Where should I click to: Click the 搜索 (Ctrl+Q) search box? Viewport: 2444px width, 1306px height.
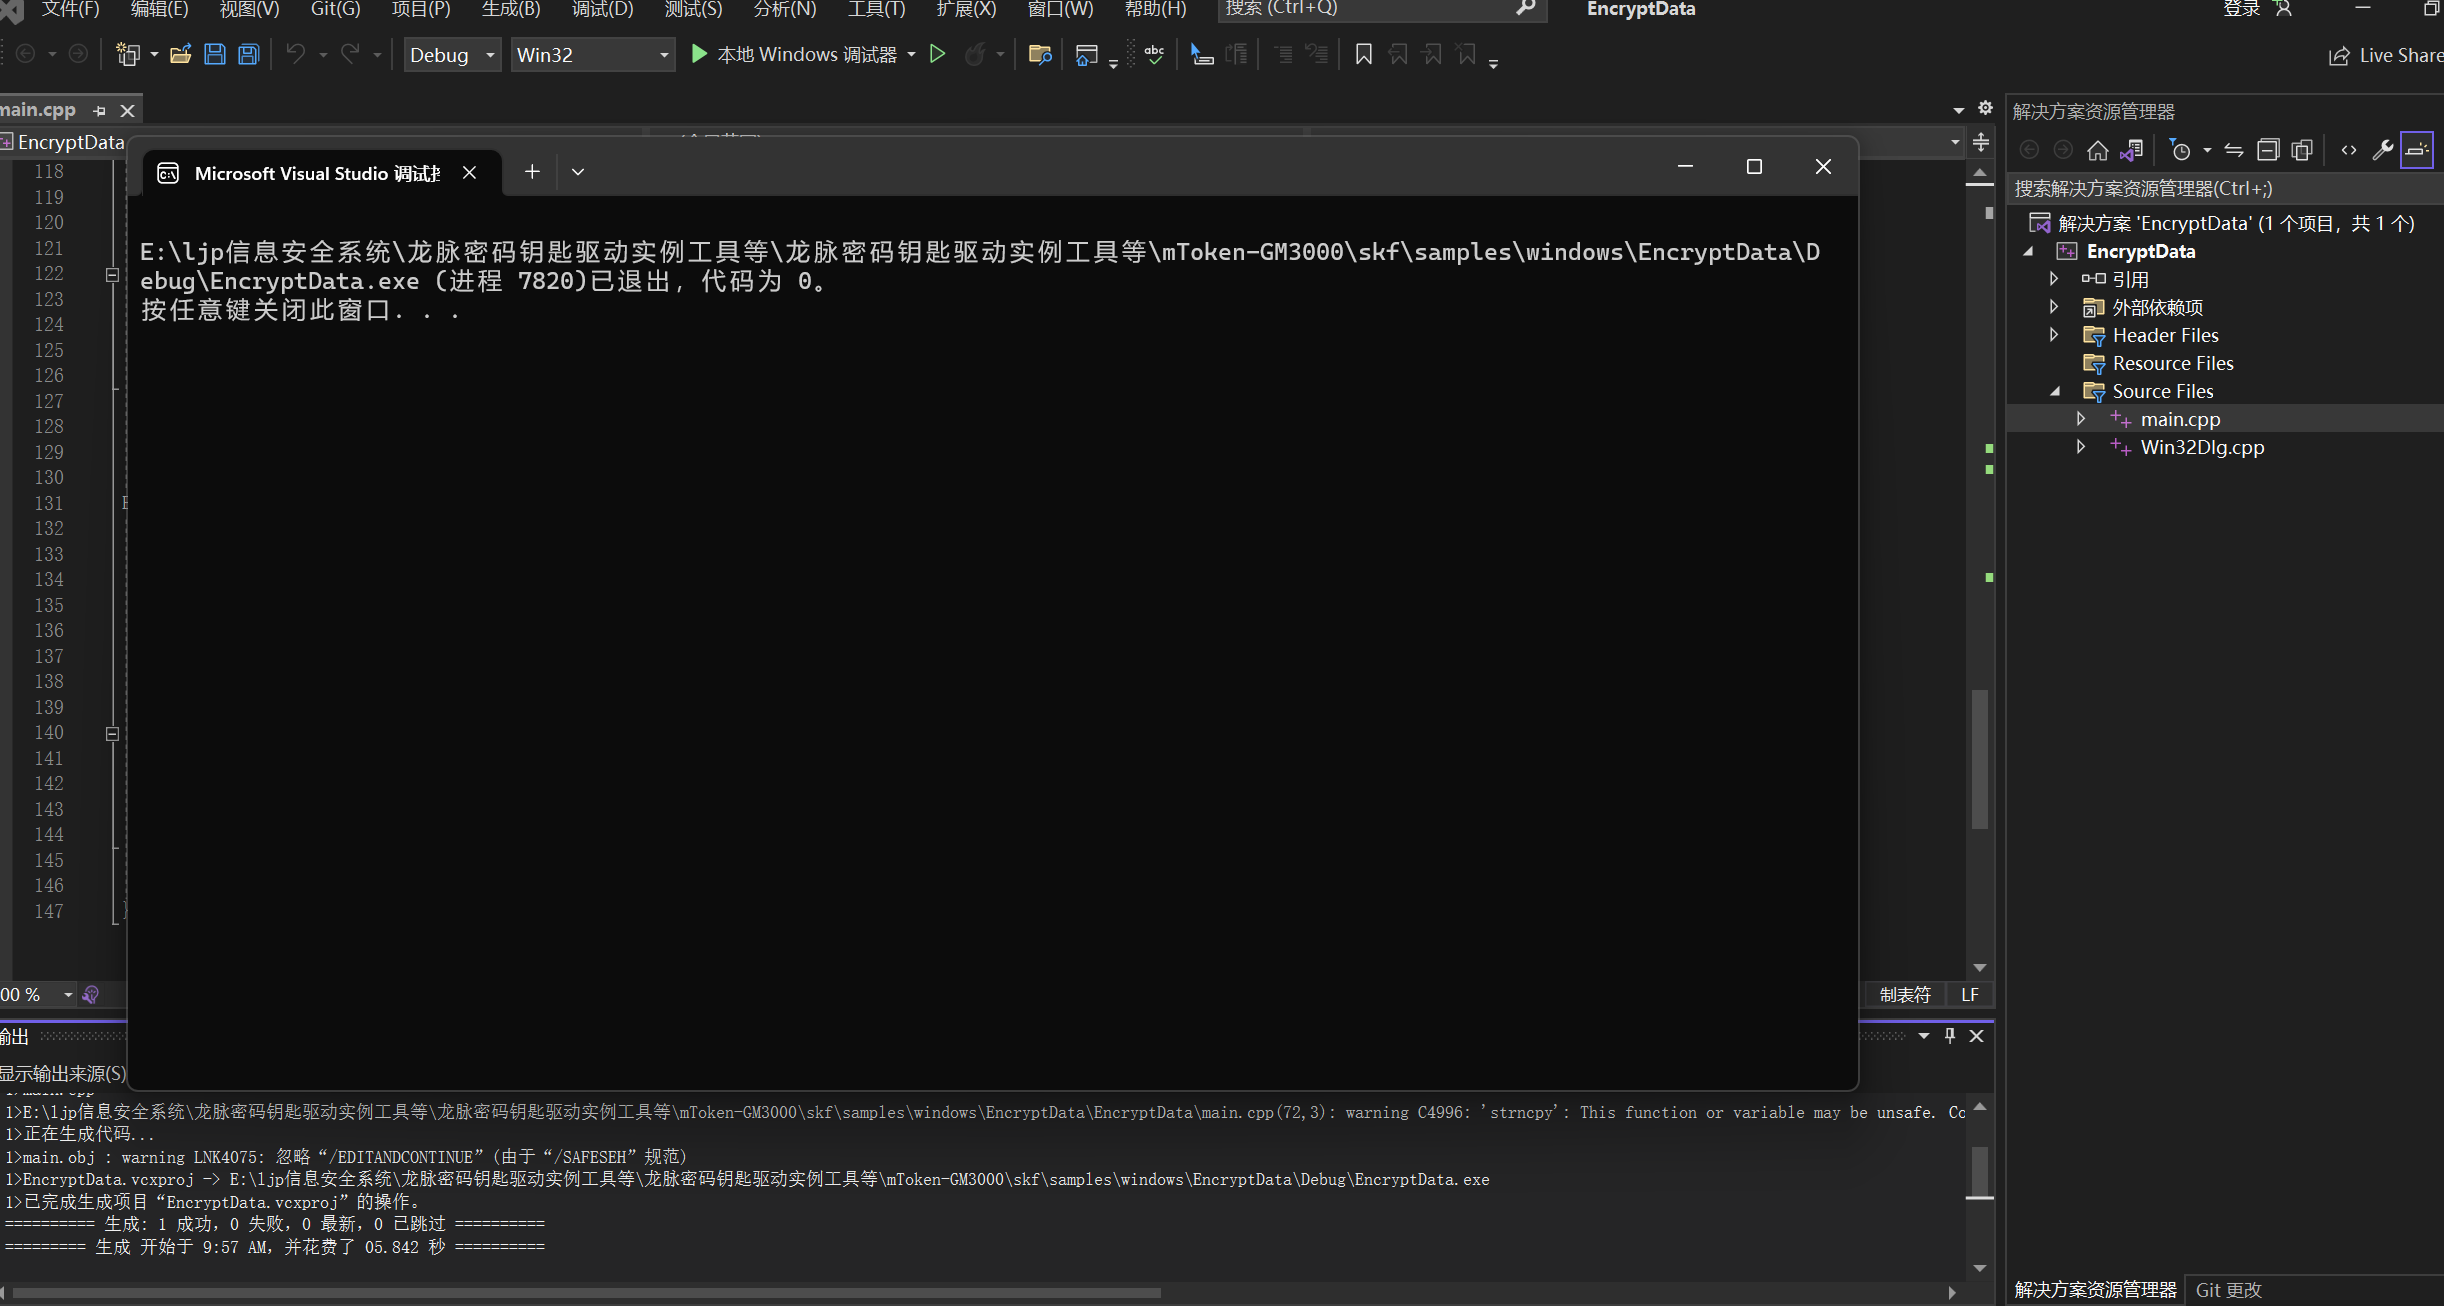(x=1382, y=9)
